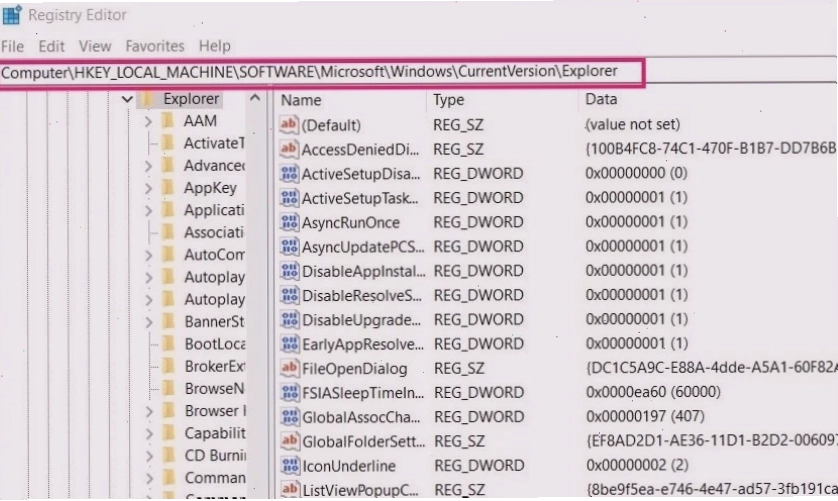Select the BrowseNewProcess tree key
This screenshot has height=501, width=838.
coord(214,389)
